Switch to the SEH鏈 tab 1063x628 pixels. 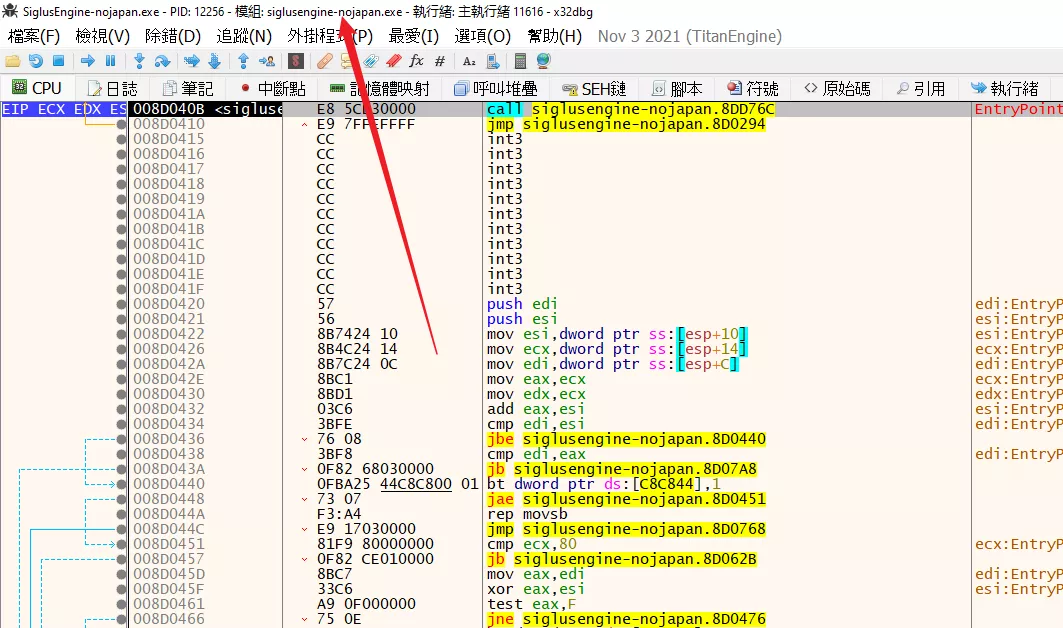[x=594, y=89]
